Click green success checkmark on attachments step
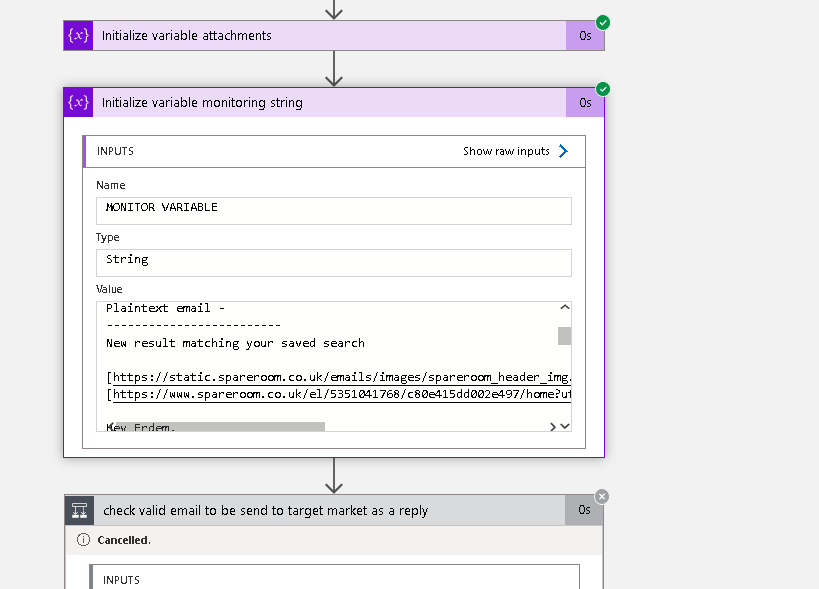This screenshot has height=589, width=819. point(603,22)
